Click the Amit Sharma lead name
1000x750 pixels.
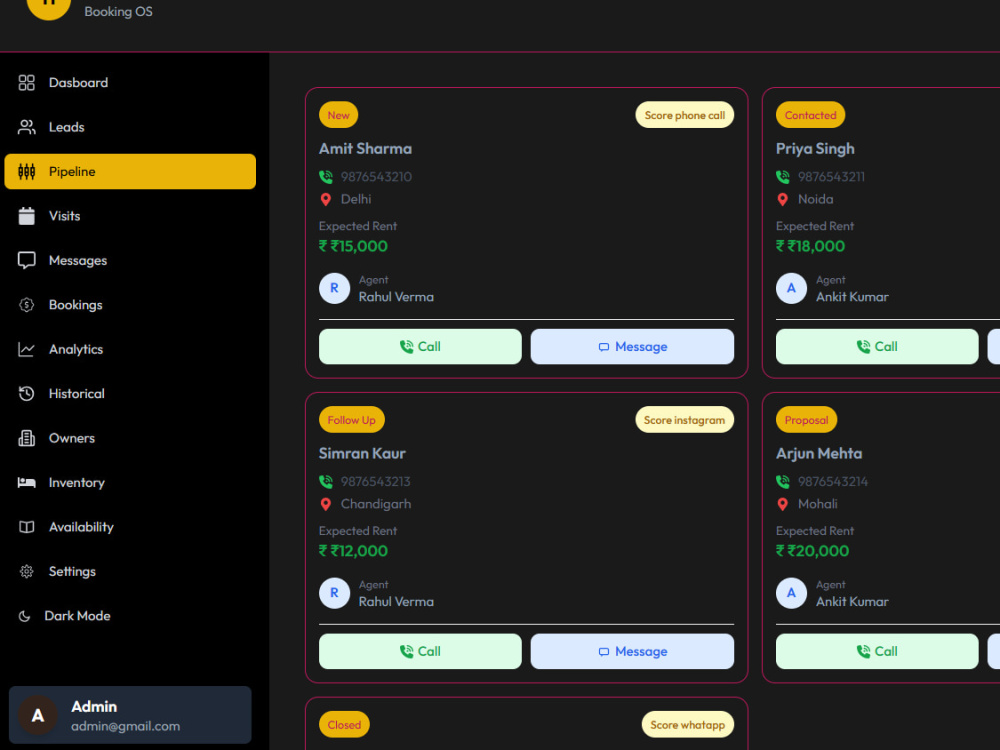tap(365, 149)
